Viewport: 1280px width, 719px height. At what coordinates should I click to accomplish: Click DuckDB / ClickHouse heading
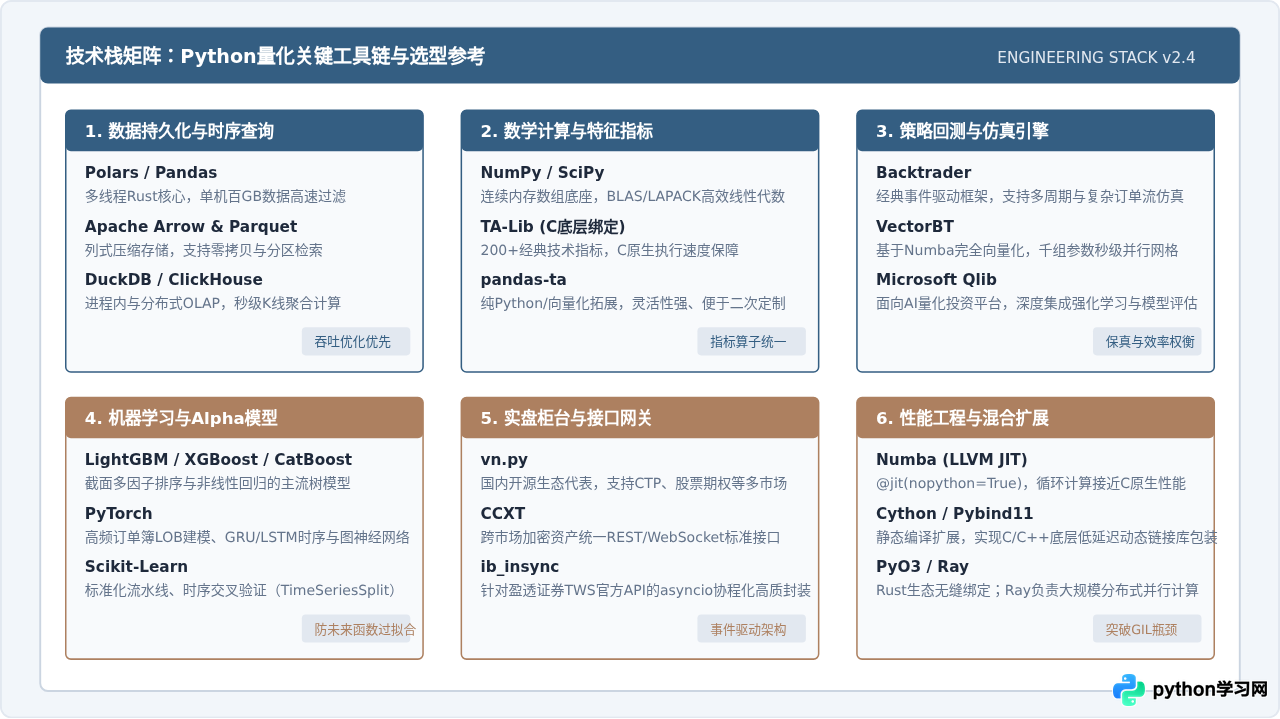tap(174, 280)
